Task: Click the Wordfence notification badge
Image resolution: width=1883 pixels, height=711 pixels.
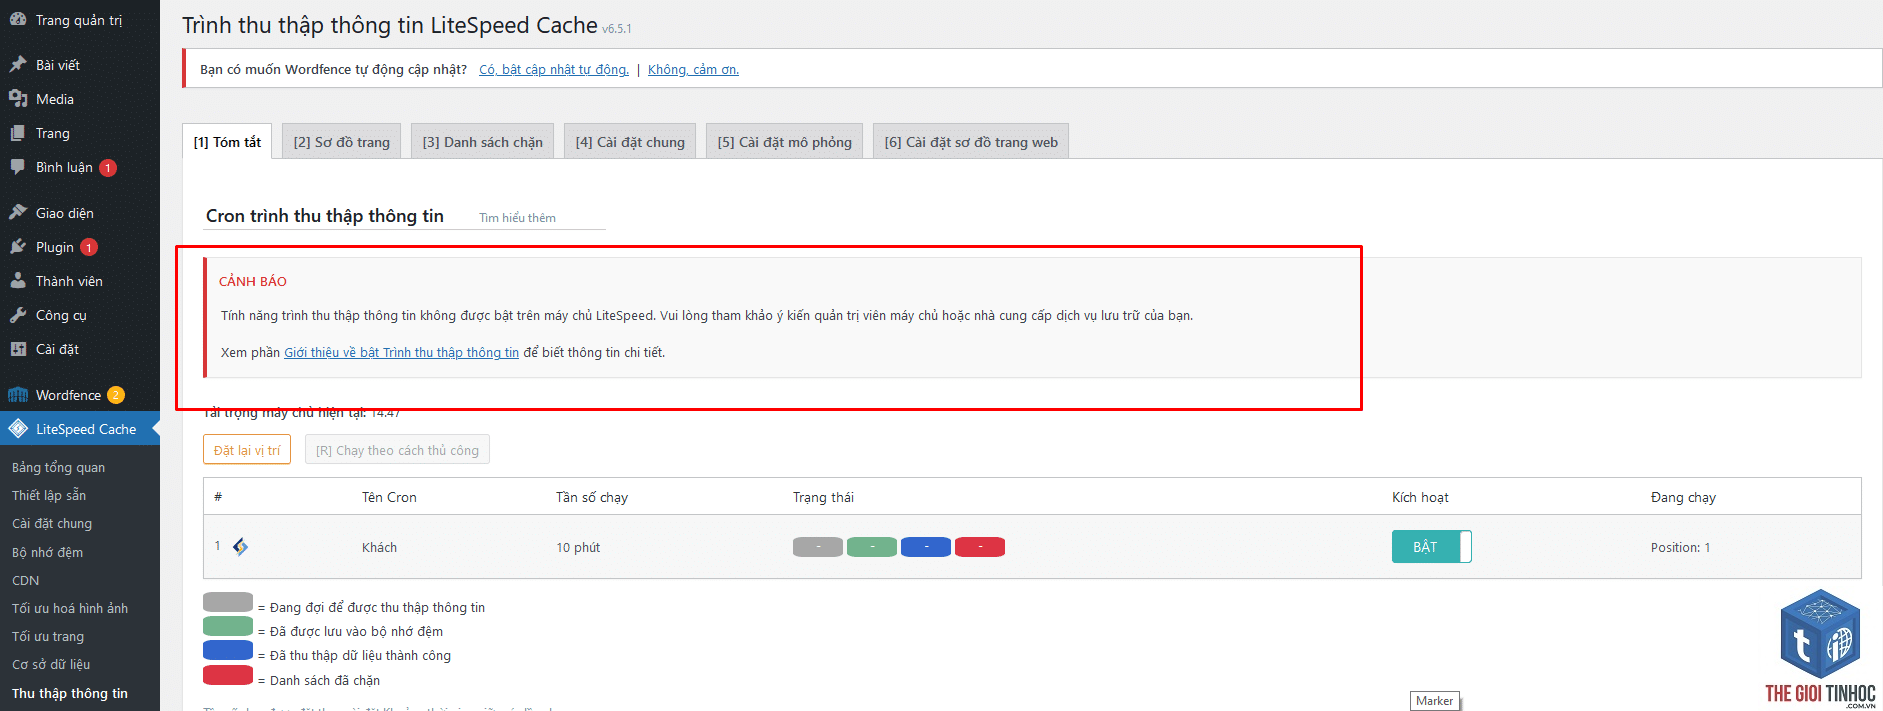Action: [x=116, y=395]
